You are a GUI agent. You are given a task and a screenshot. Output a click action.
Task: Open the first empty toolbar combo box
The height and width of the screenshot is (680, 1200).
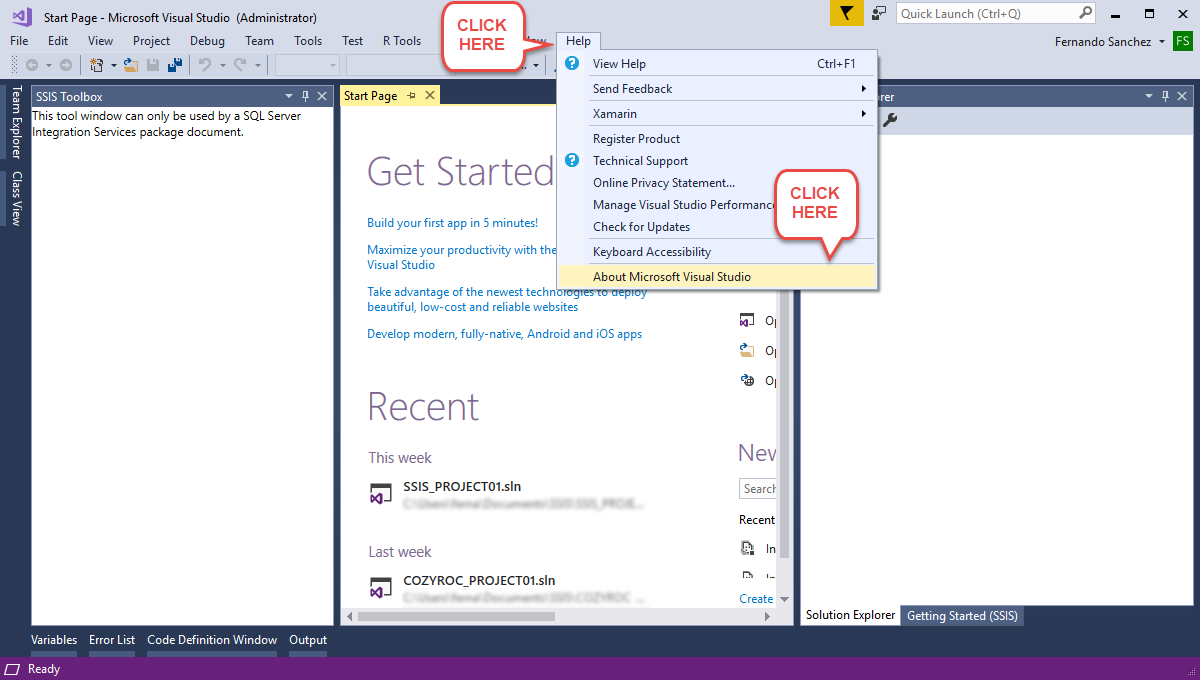[308, 65]
